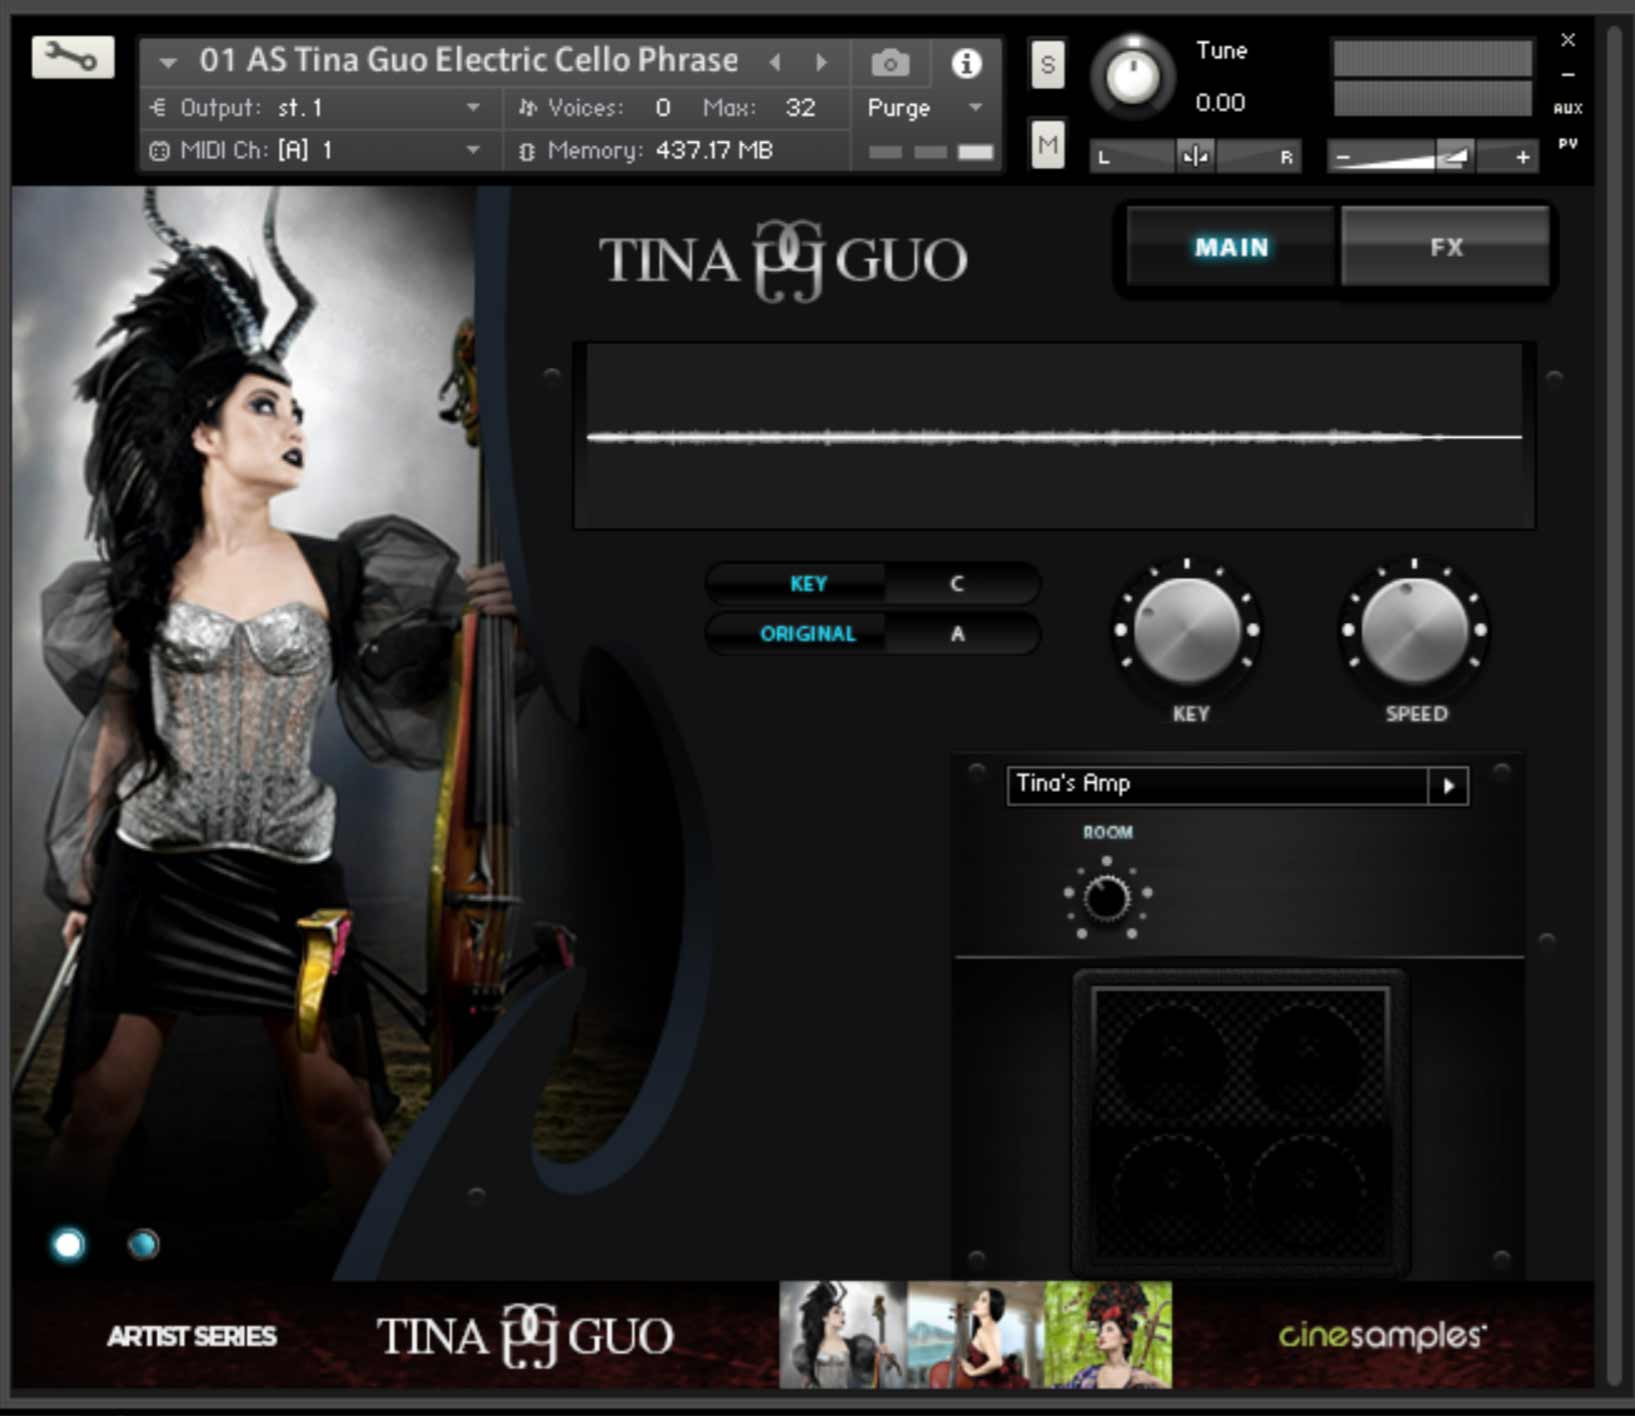Click the volume minus icon
Image resolution: width=1635 pixels, height=1416 pixels.
pyautogui.click(x=1343, y=157)
